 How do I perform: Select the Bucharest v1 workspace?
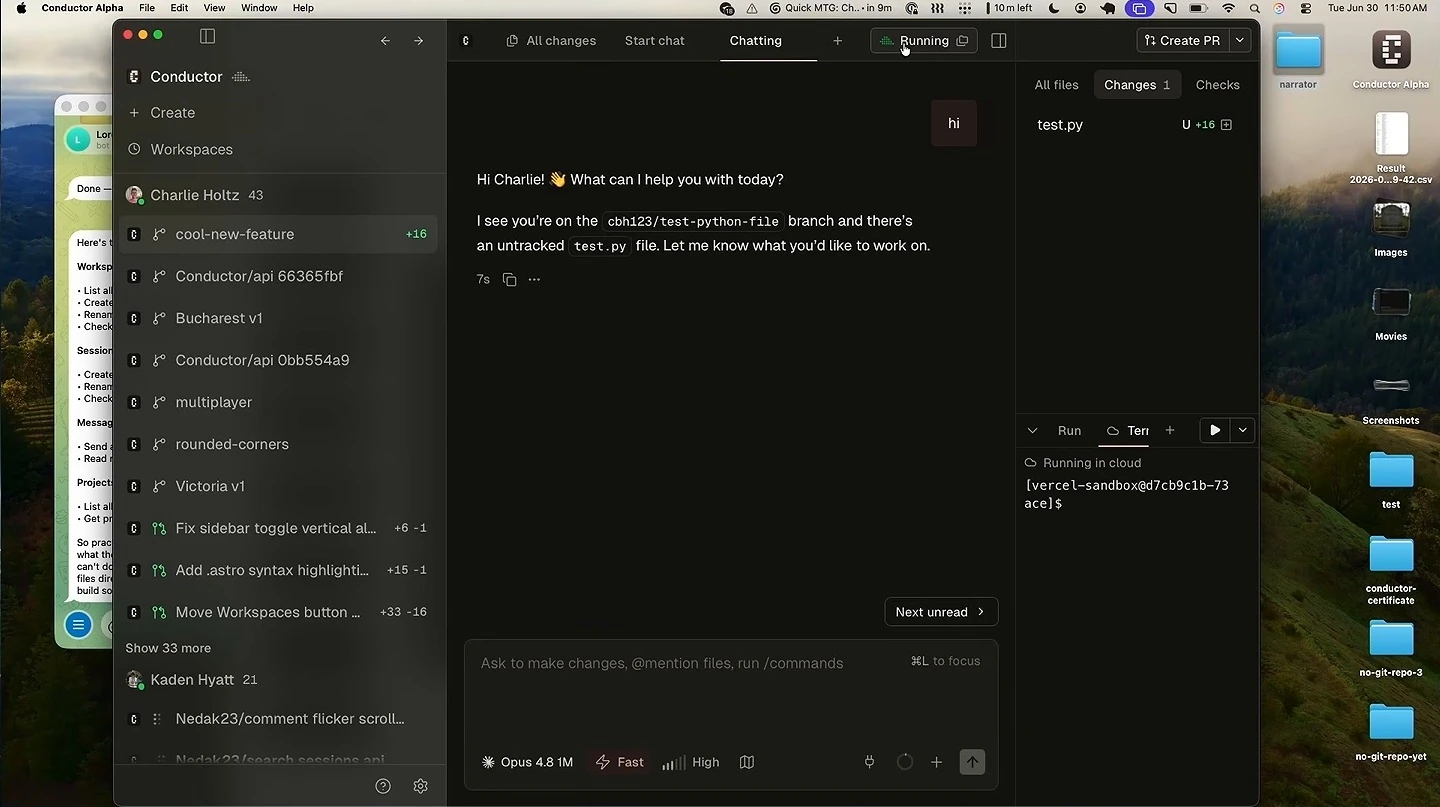coord(278,318)
